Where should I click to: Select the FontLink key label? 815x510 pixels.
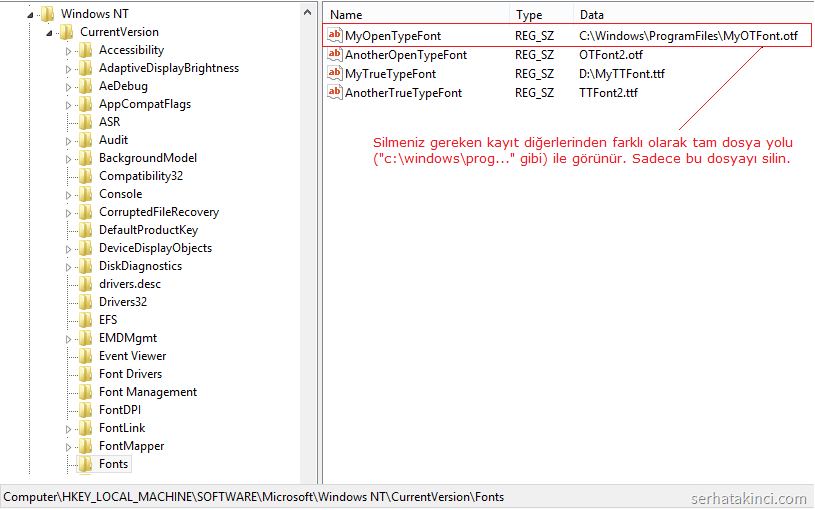[x=122, y=428]
